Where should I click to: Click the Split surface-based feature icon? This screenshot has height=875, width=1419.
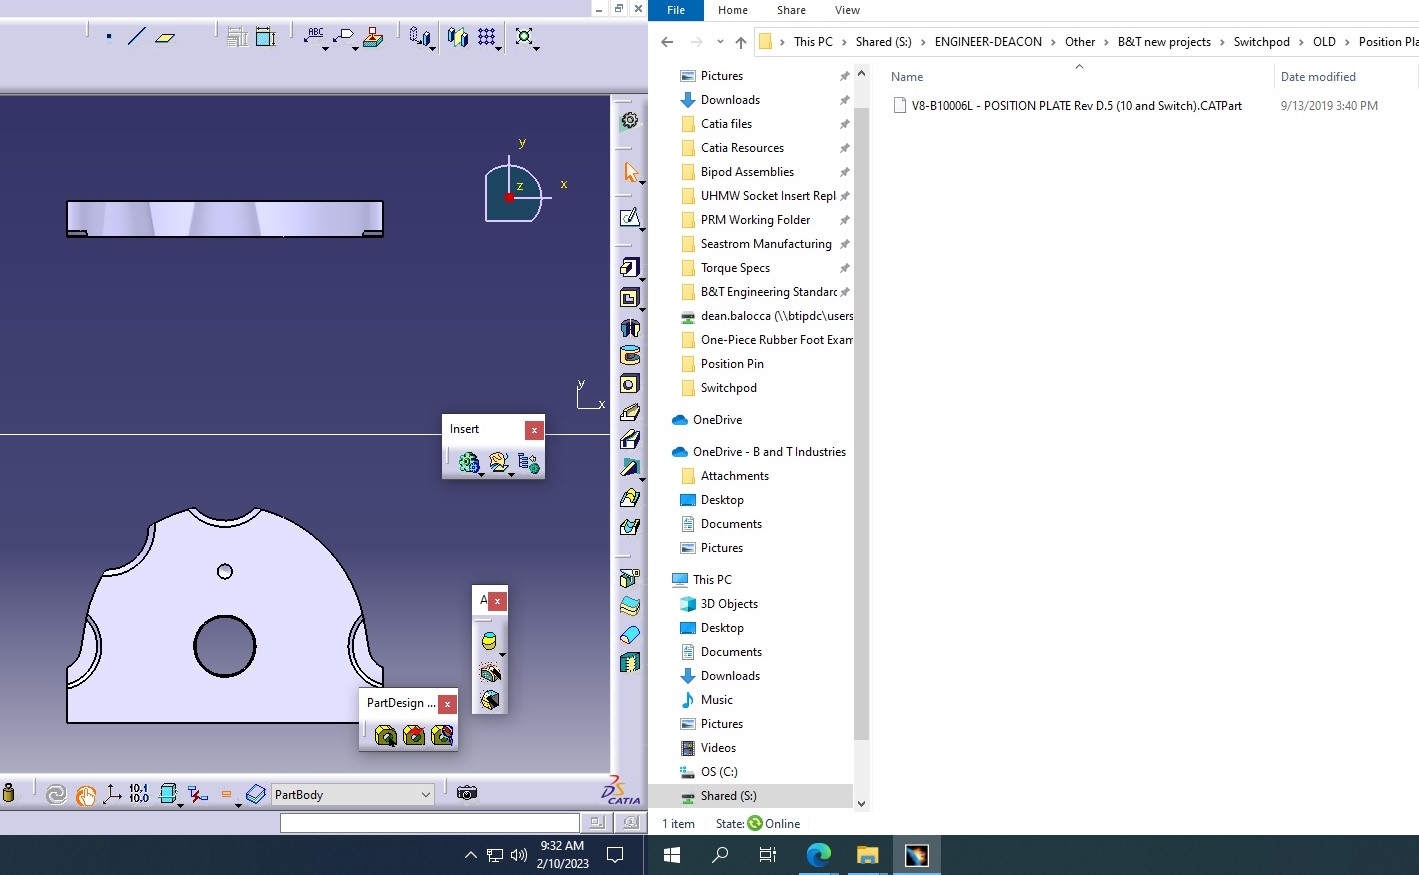coord(629,578)
